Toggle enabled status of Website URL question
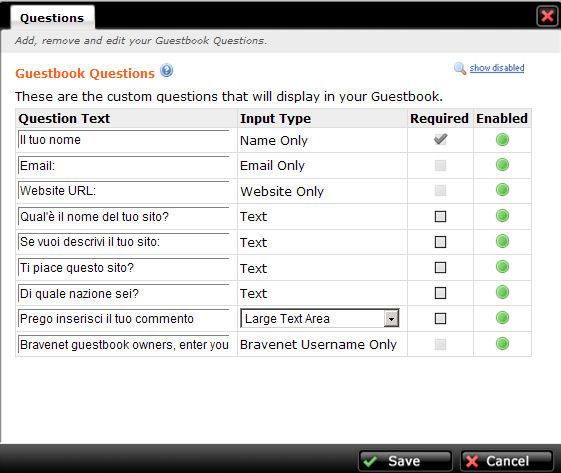 (x=502, y=190)
